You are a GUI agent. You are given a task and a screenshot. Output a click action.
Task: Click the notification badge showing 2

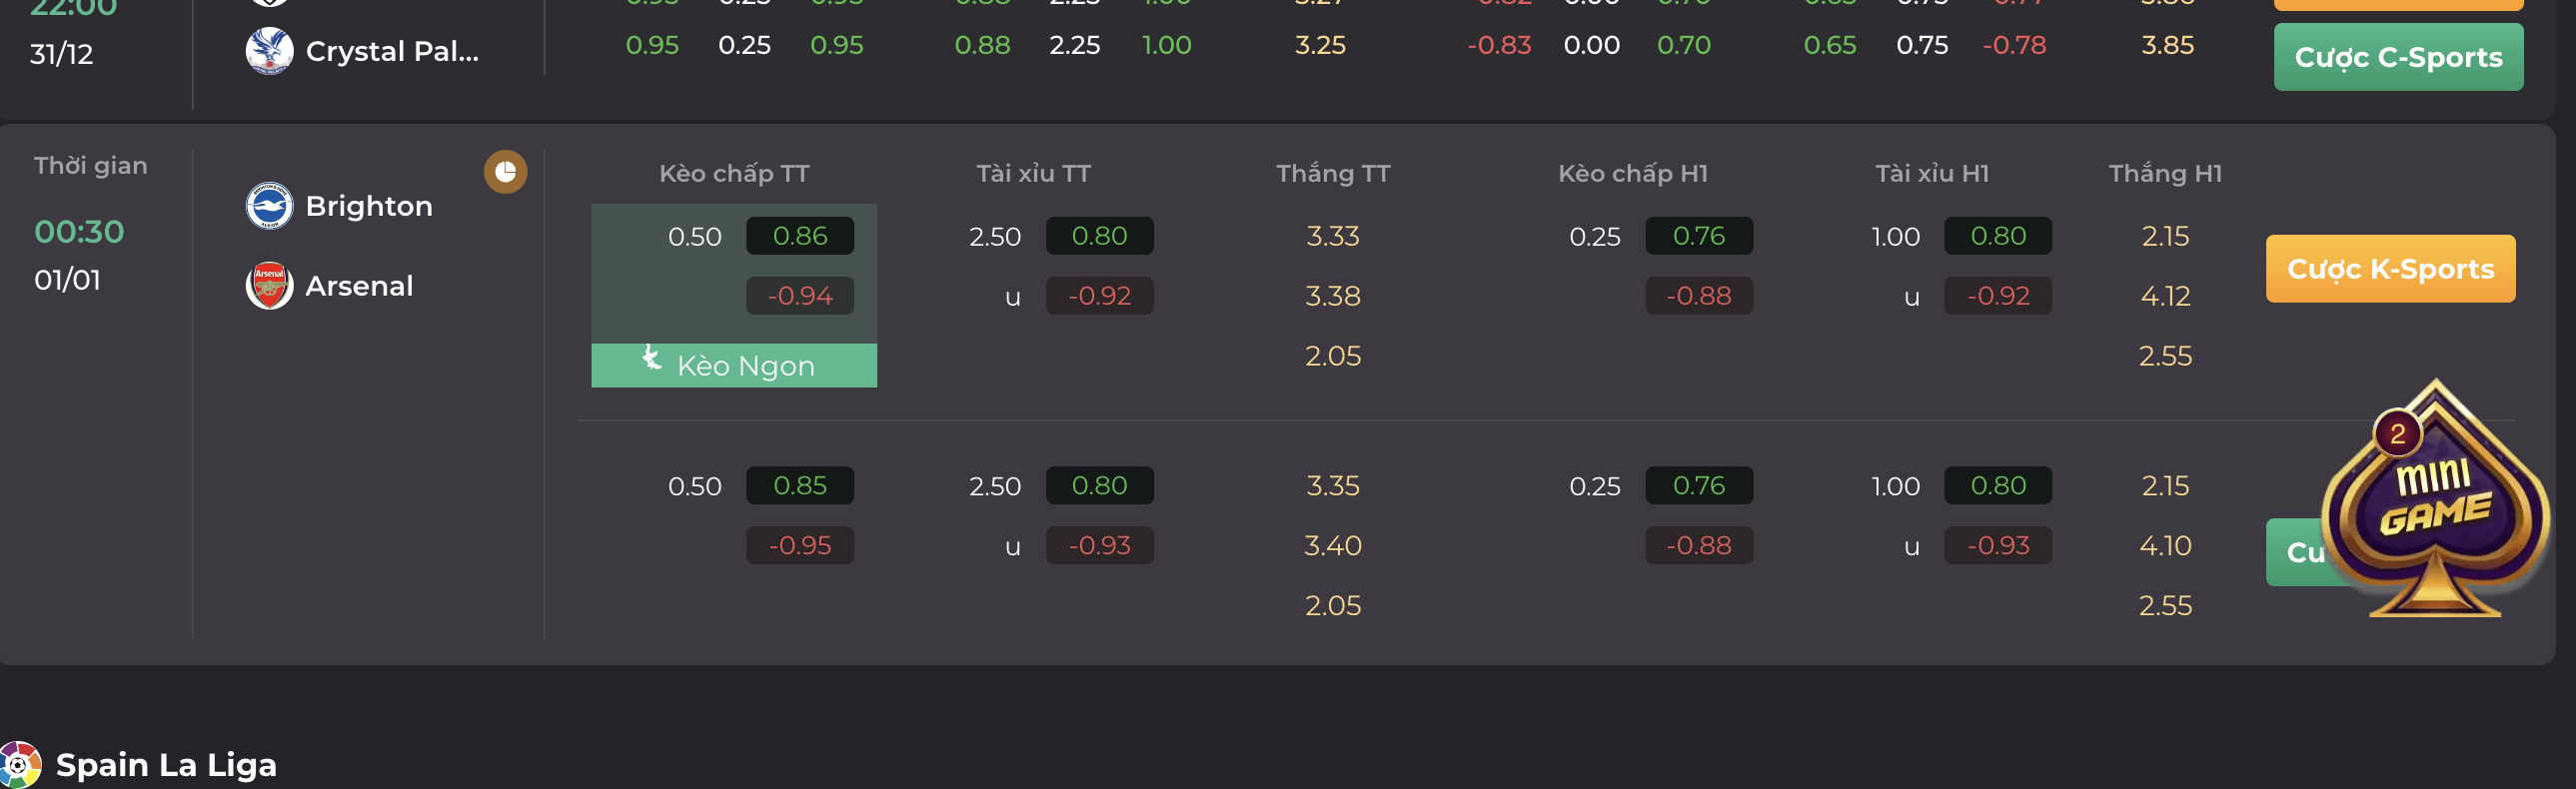(2397, 434)
